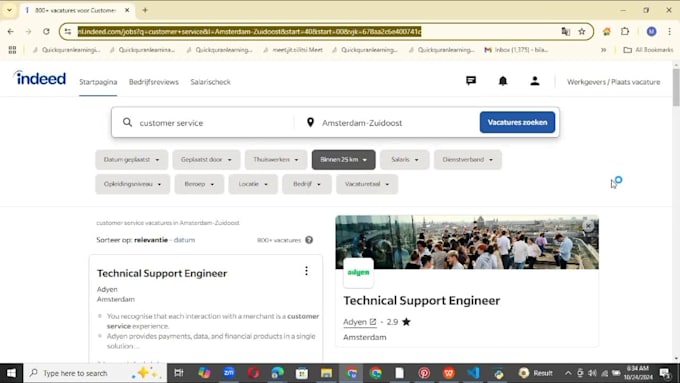Open Microsoft Store from the taskbar
Viewport: 680px width, 383px height.
point(302,373)
